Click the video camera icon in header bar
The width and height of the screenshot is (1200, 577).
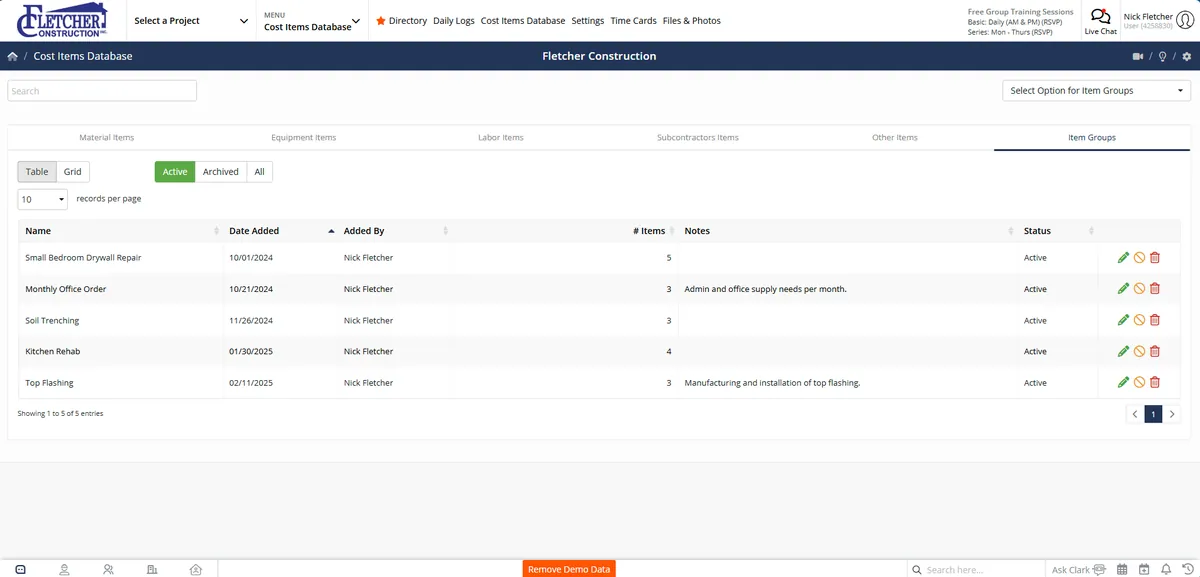click(x=1138, y=57)
